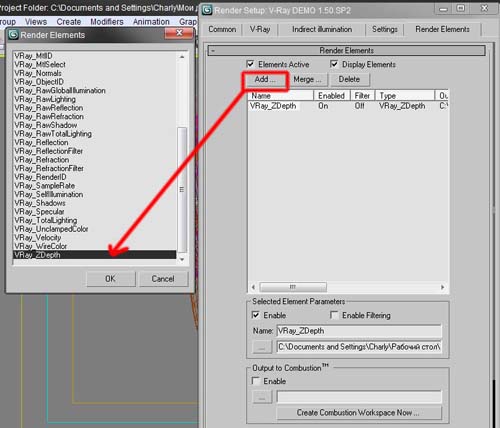This screenshot has height=428, width=500.
Task: Click the list scroll-down arrow in Render Elements dialog
Action: coord(182,259)
